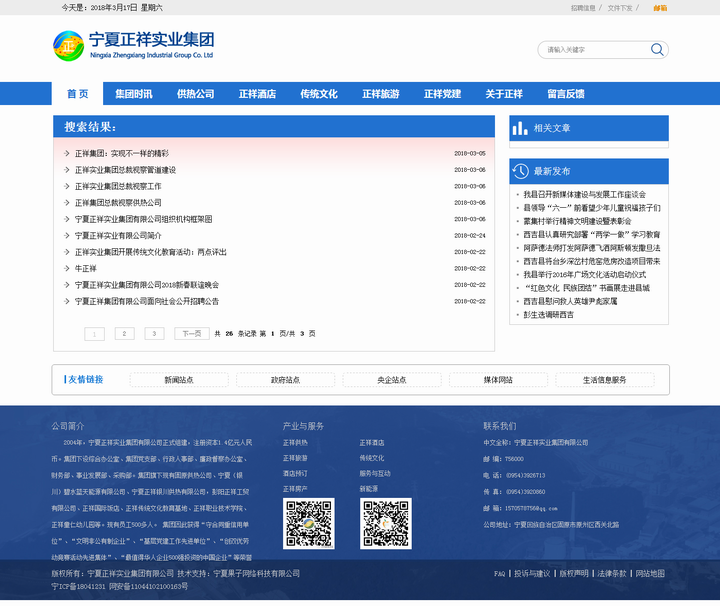This screenshot has width=720, height=606.
Task: Click the arrow beside 牛正祥
Action: (x=67, y=268)
